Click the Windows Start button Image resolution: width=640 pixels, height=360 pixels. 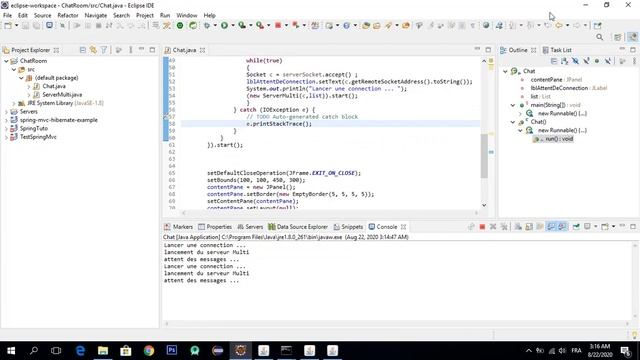(11, 351)
